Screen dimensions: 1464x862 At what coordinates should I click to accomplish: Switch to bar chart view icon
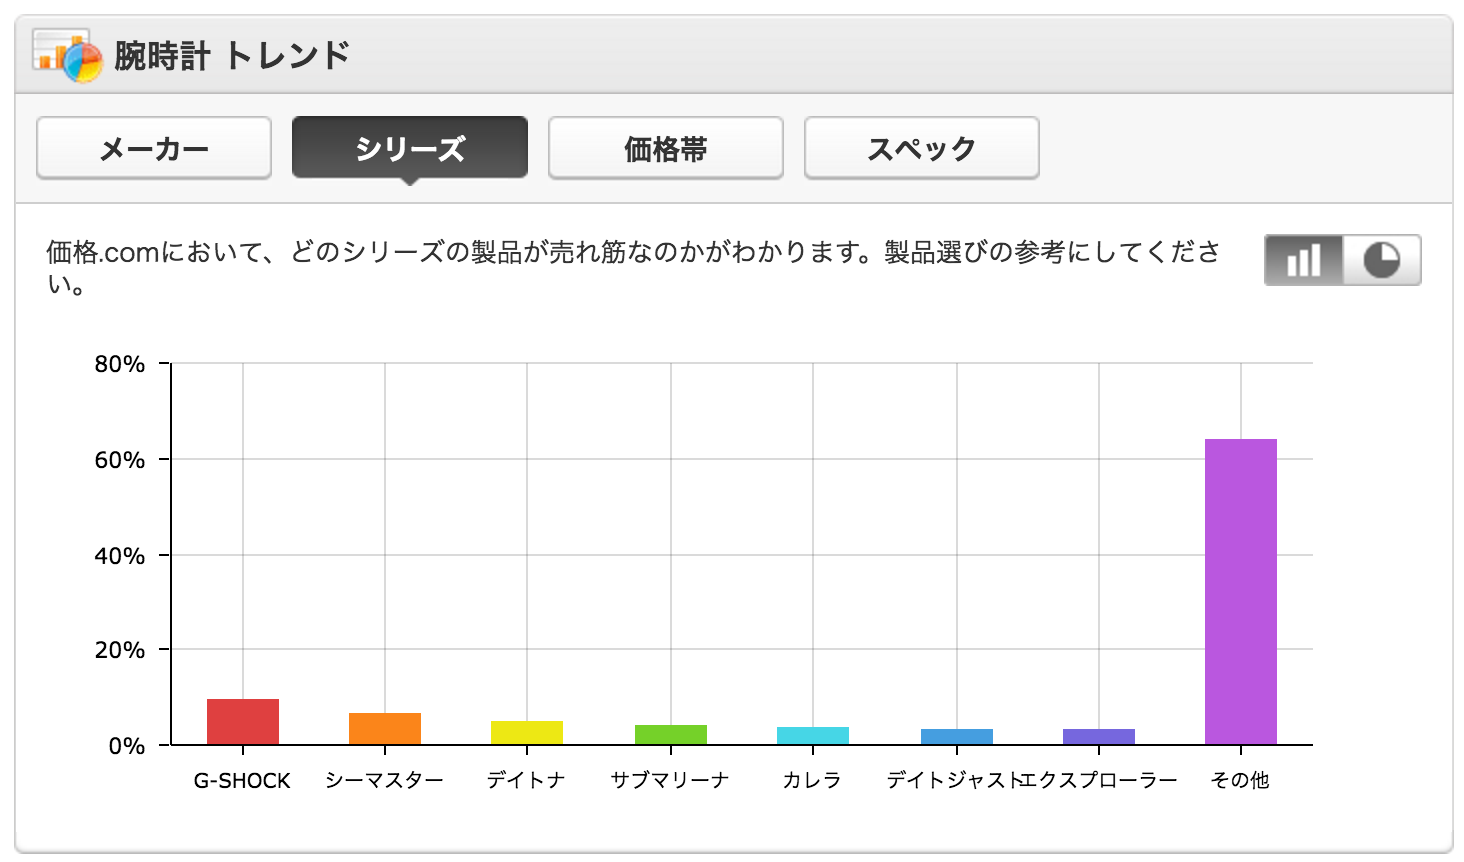coord(1303,260)
